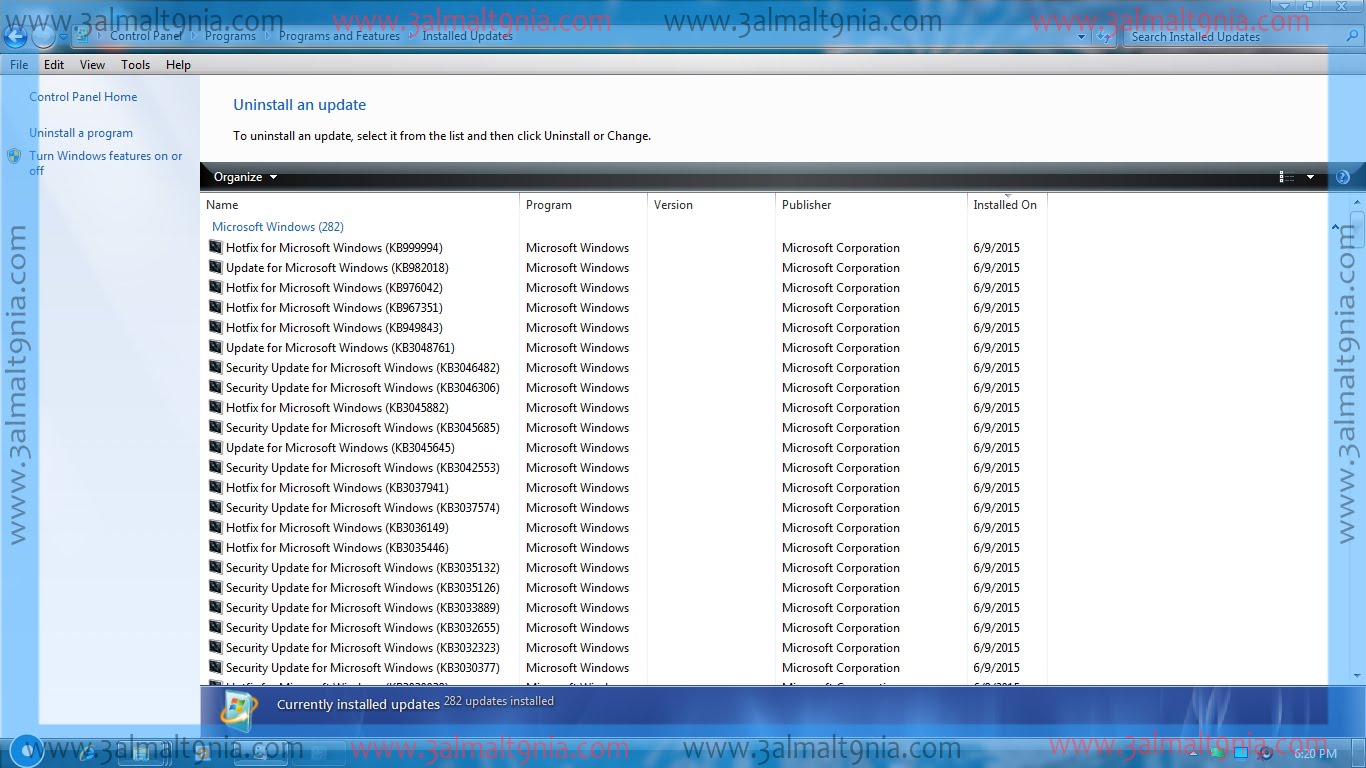Click the shield icon beside Turn Windows features
The height and width of the screenshot is (768, 1366).
click(x=14, y=156)
